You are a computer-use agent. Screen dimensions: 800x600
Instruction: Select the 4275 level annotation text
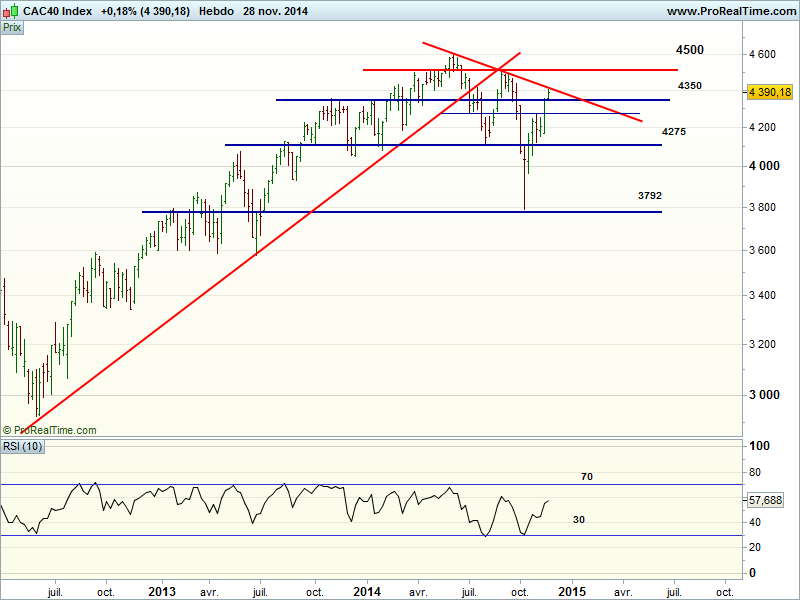pyautogui.click(x=673, y=132)
